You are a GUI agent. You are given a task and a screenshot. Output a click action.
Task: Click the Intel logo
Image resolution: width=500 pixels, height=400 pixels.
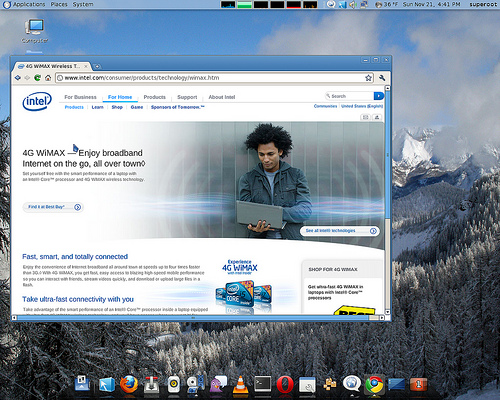37,101
